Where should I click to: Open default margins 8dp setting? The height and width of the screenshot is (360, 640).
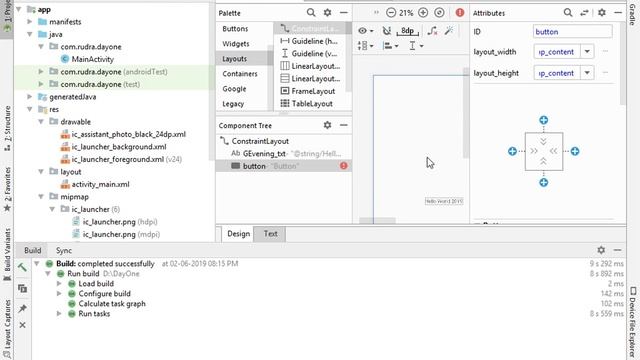tap(407, 31)
